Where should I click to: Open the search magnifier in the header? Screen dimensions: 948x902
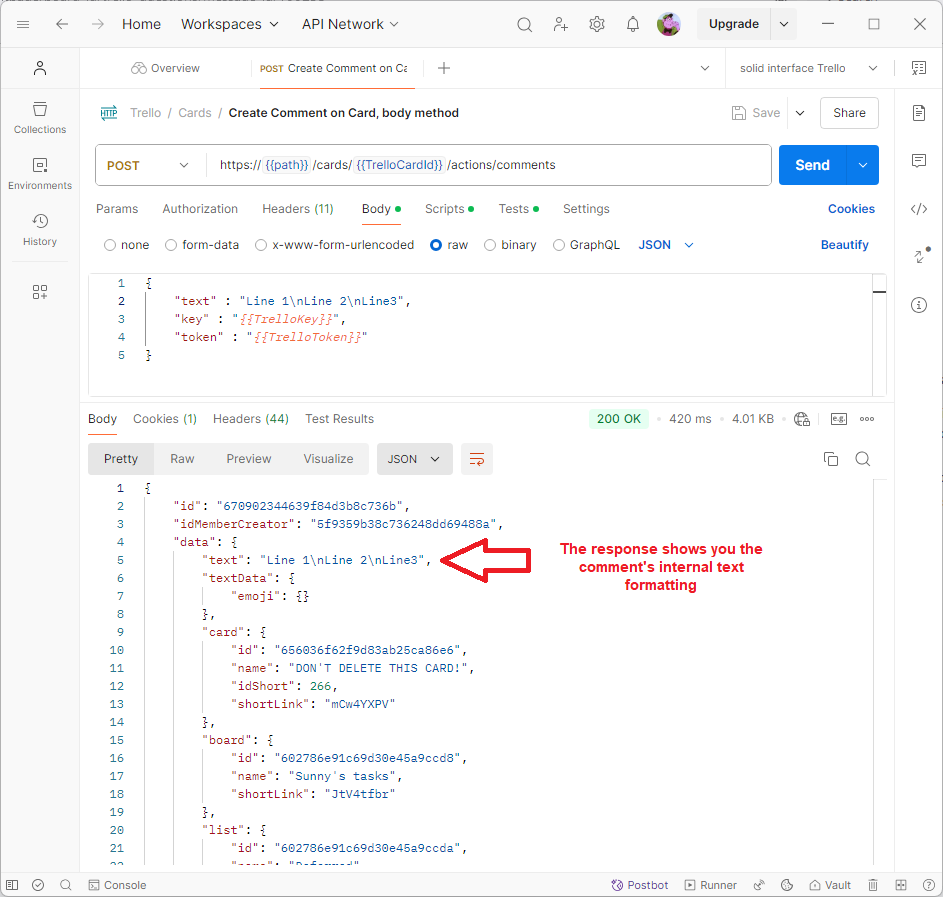point(527,25)
